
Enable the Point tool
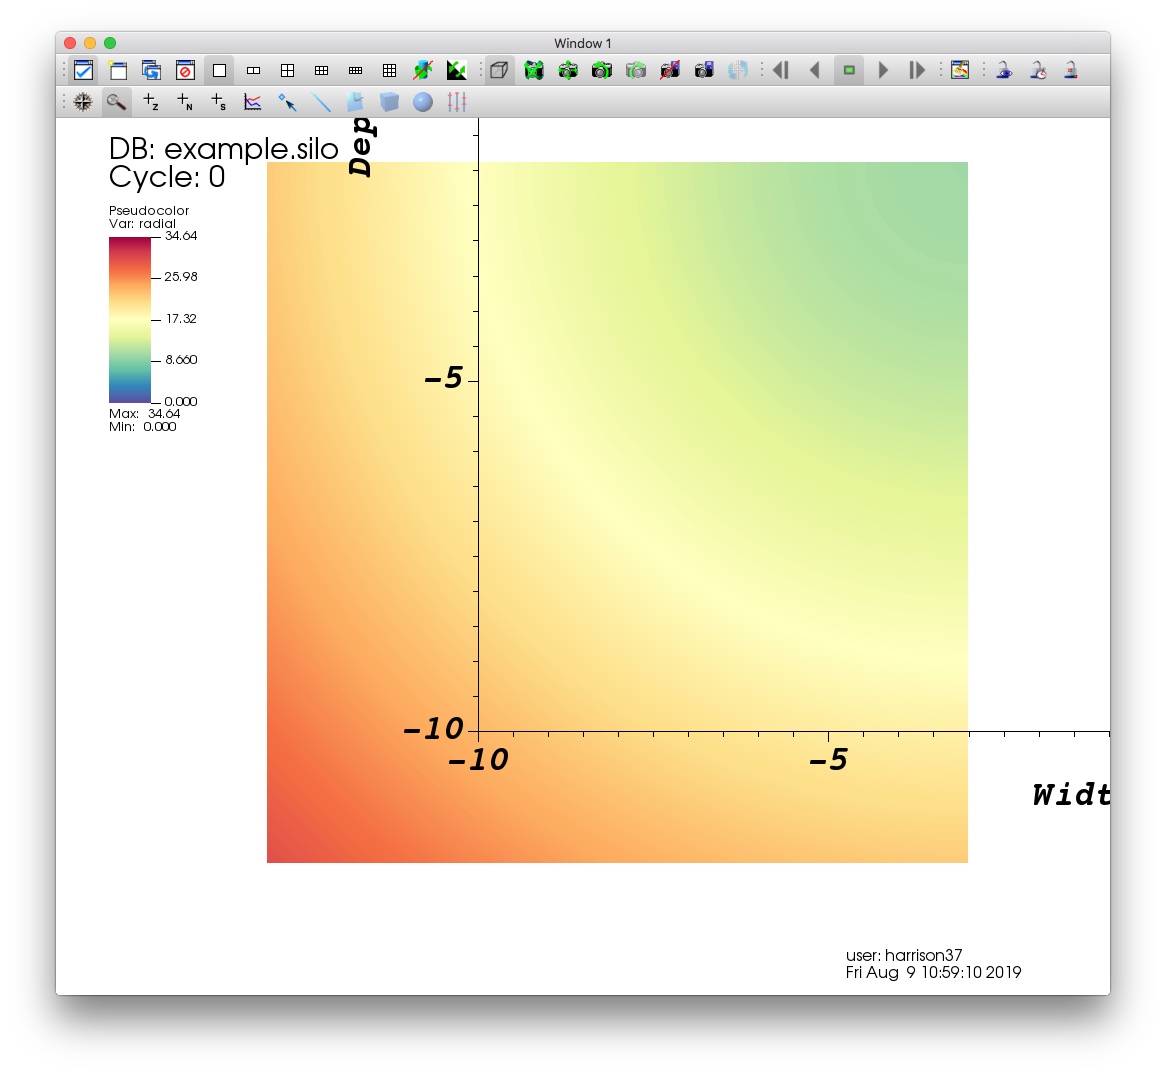click(x=287, y=102)
